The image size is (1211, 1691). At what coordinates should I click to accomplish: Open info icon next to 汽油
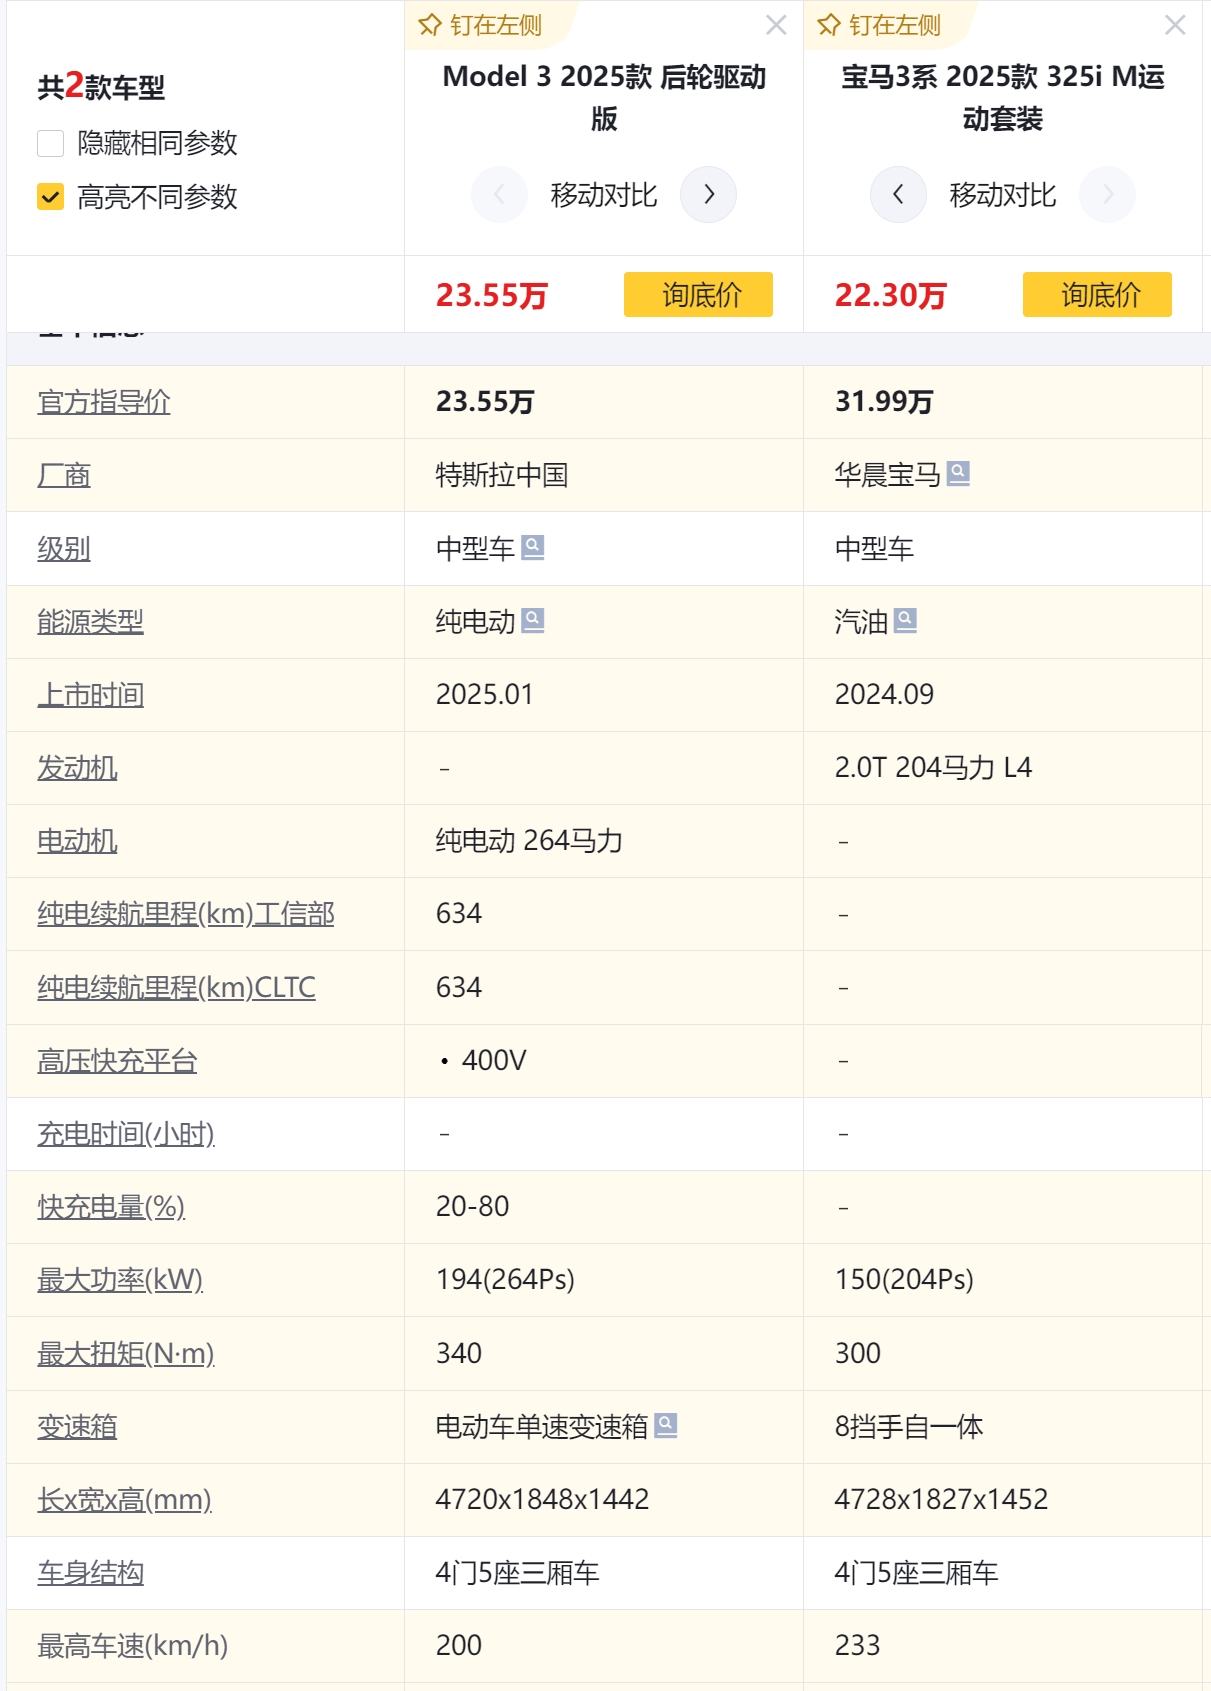point(905,620)
